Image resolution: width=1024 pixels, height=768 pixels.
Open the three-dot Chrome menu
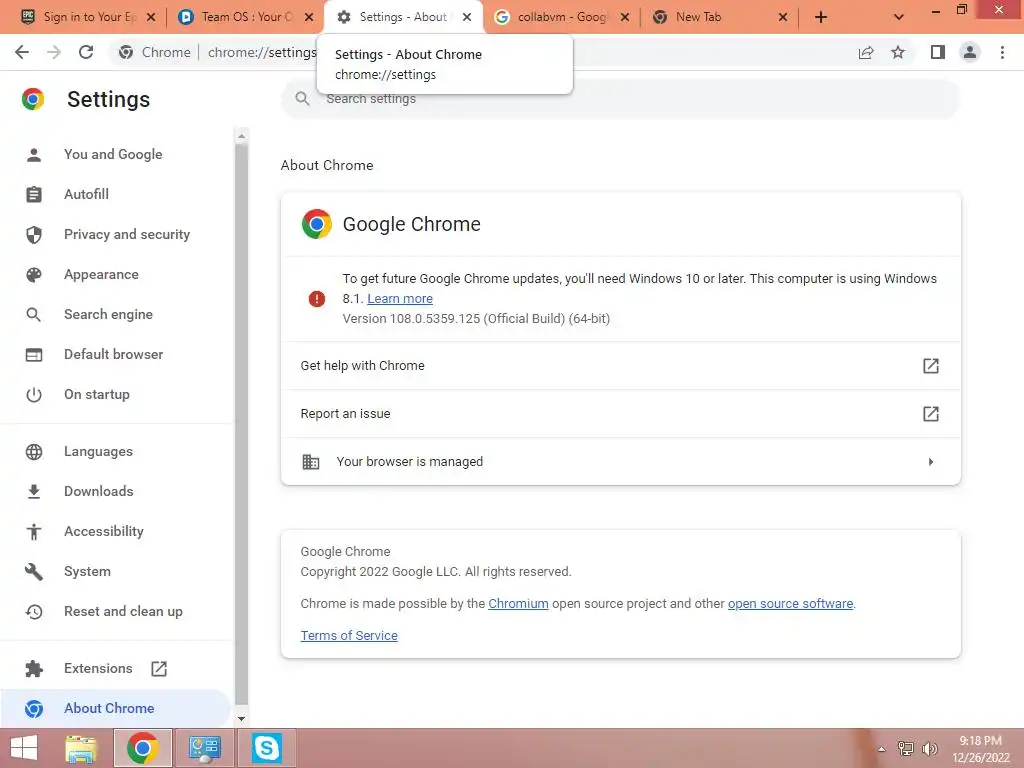click(x=1002, y=52)
